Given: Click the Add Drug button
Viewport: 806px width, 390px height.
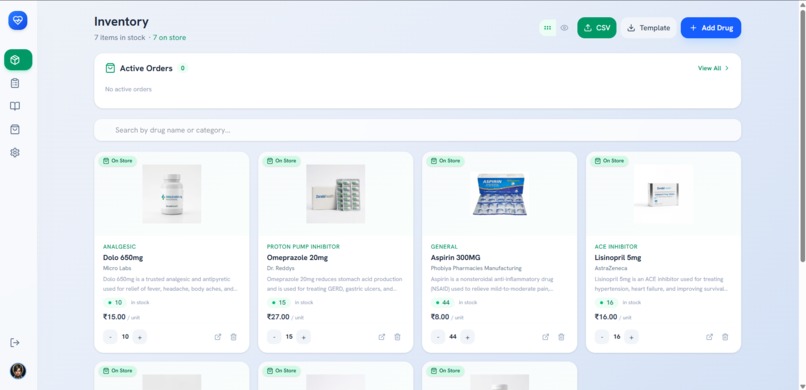Looking at the screenshot, I should pos(711,28).
